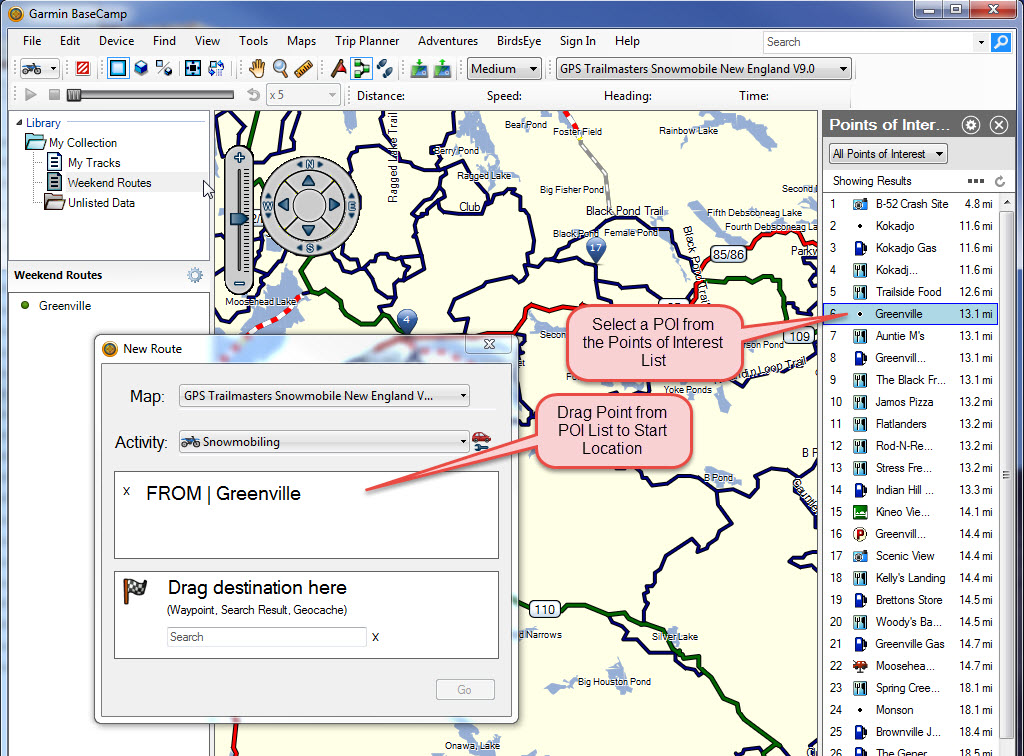Pan map south with compass down arrow

pos(309,230)
